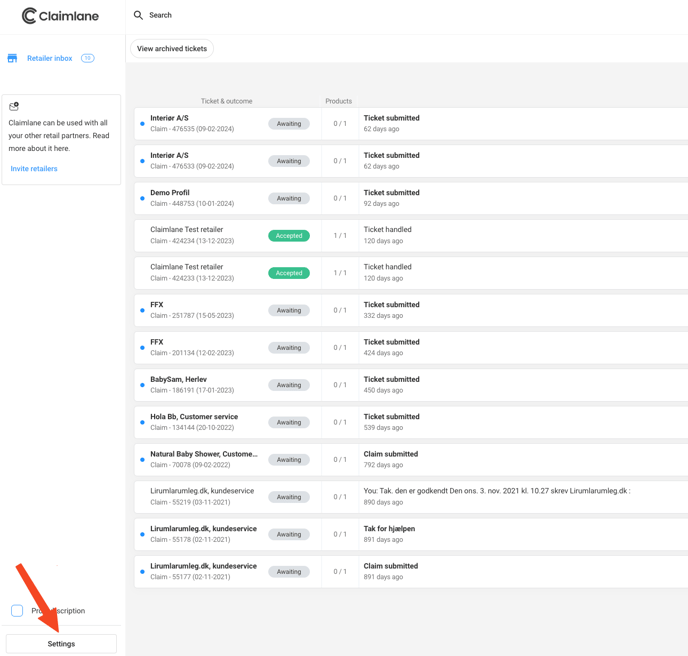This screenshot has width=688, height=656.
Task: Click '1 / 1' product count on claim 424233
Action: coord(340,273)
